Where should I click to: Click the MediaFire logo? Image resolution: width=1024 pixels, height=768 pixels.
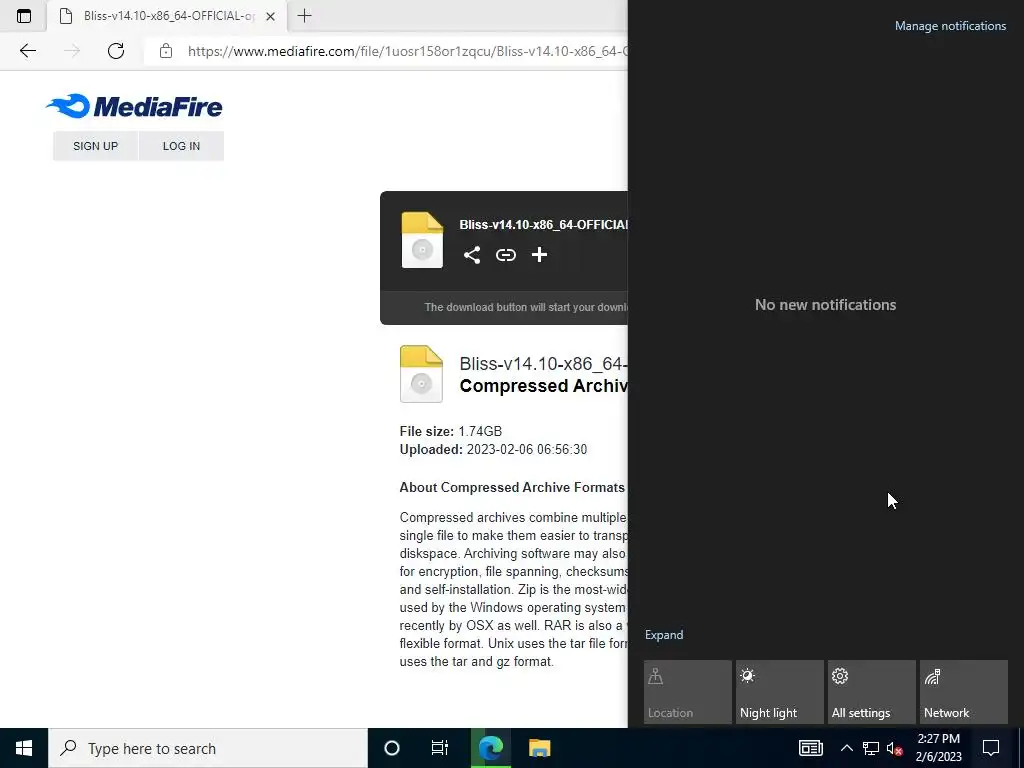(134, 106)
